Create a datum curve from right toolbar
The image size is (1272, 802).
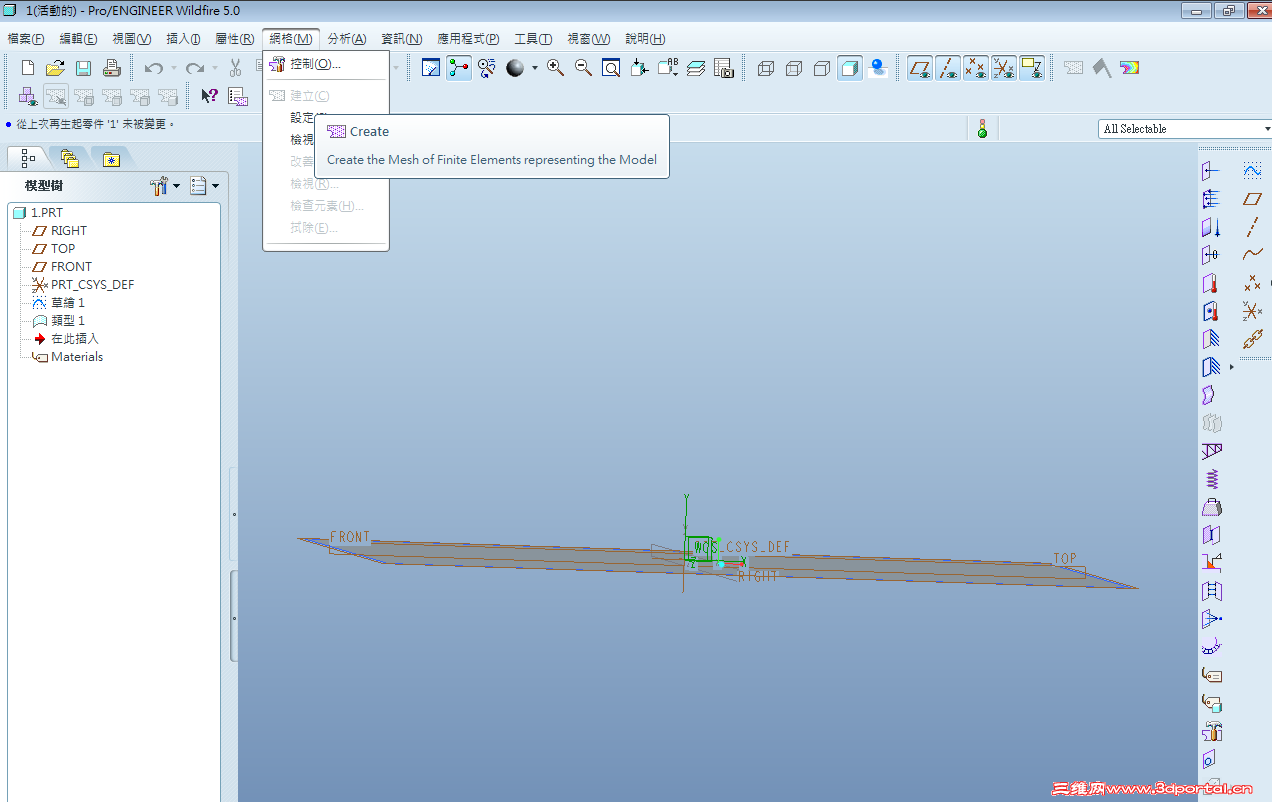point(1252,255)
